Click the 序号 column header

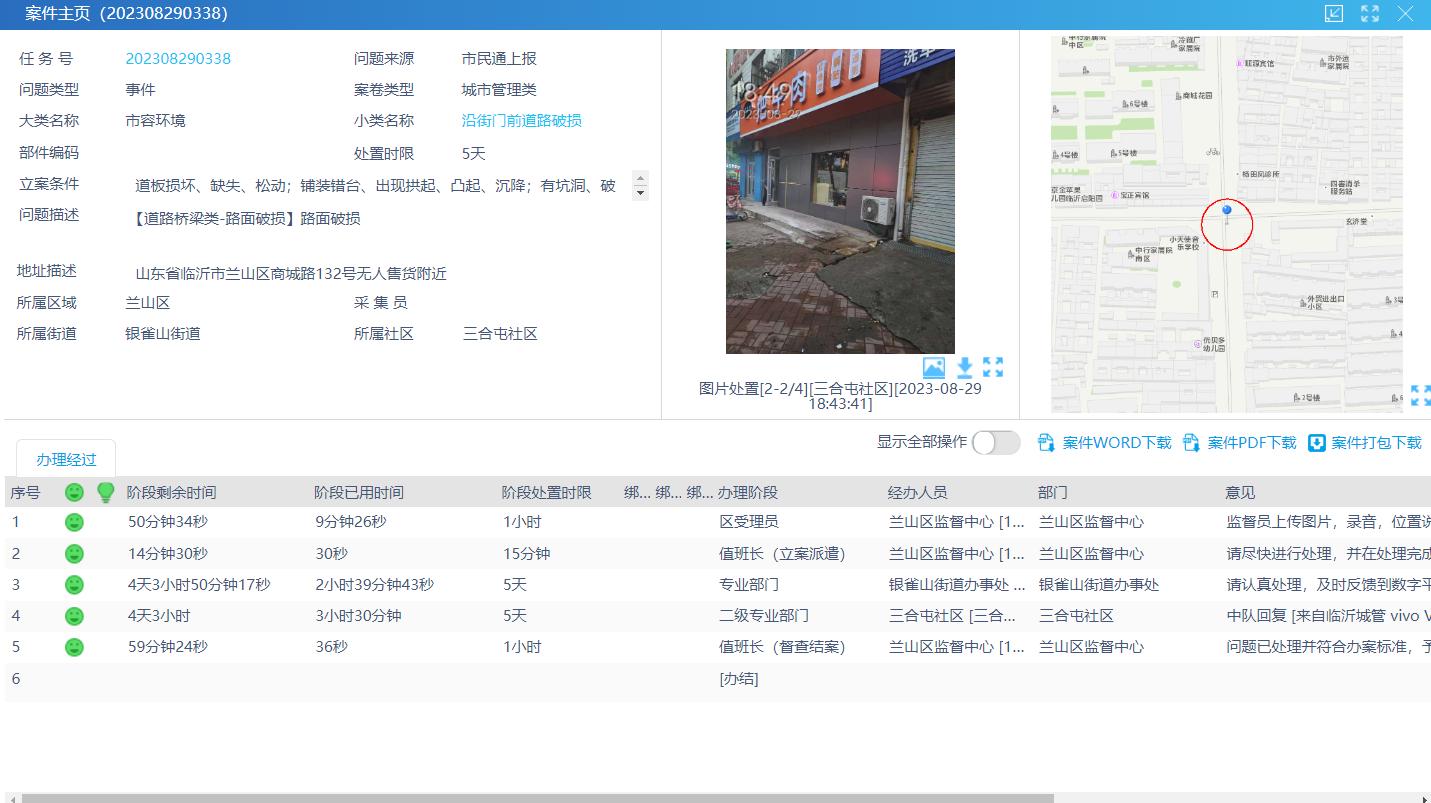25,492
